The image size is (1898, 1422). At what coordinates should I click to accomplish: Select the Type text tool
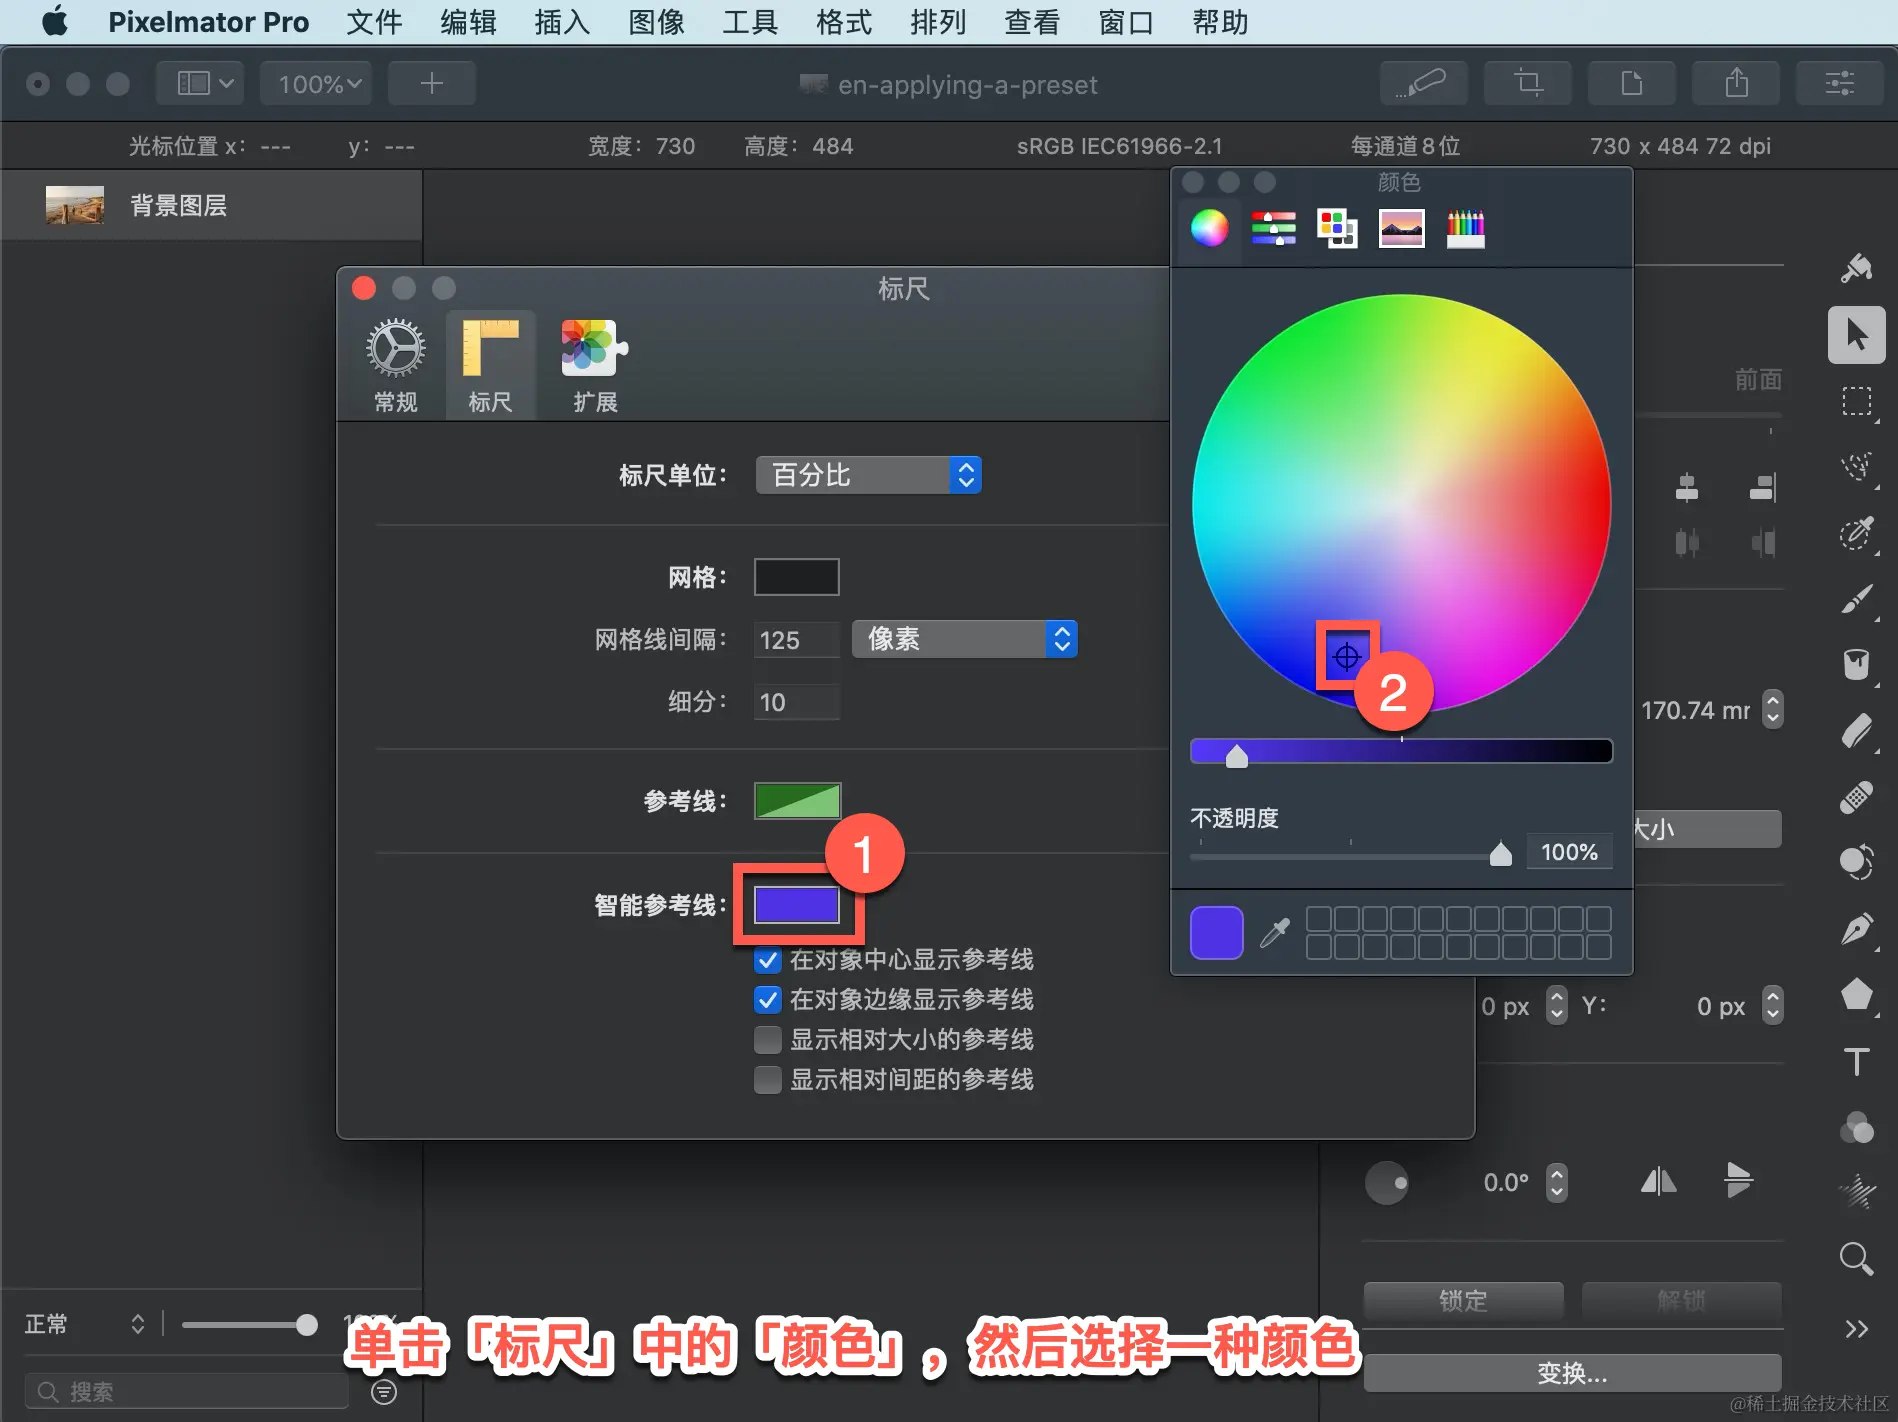point(1857,1061)
